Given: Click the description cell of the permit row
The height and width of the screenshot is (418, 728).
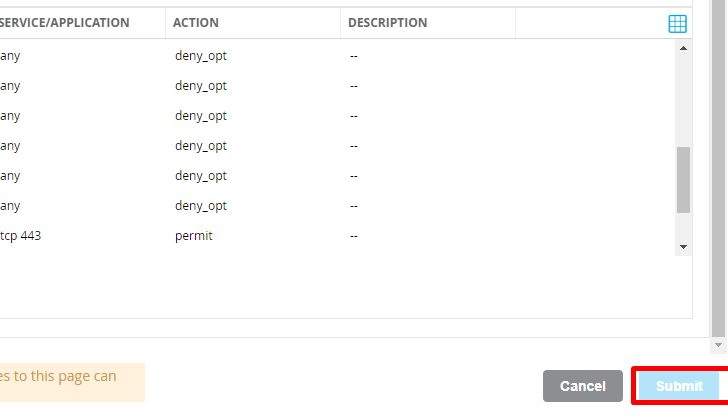Looking at the screenshot, I should (x=354, y=236).
